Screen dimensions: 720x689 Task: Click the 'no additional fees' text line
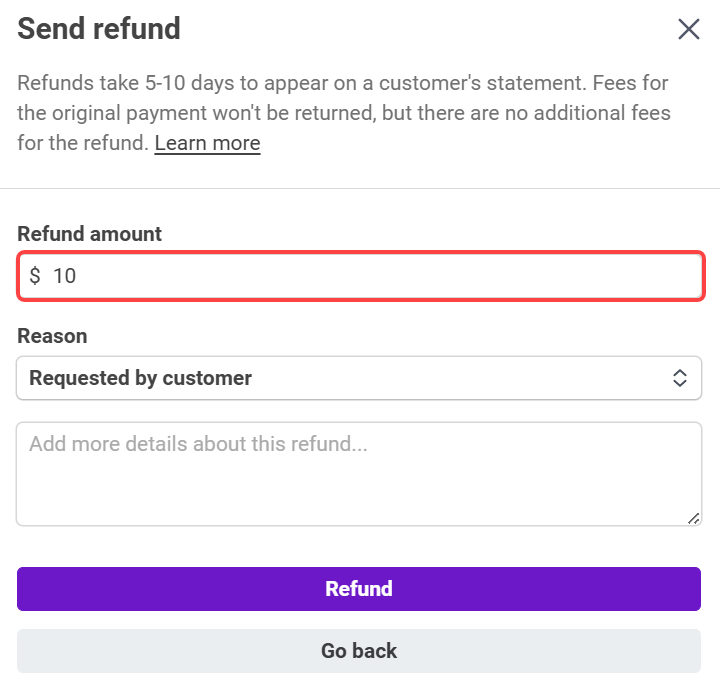tap(560, 113)
